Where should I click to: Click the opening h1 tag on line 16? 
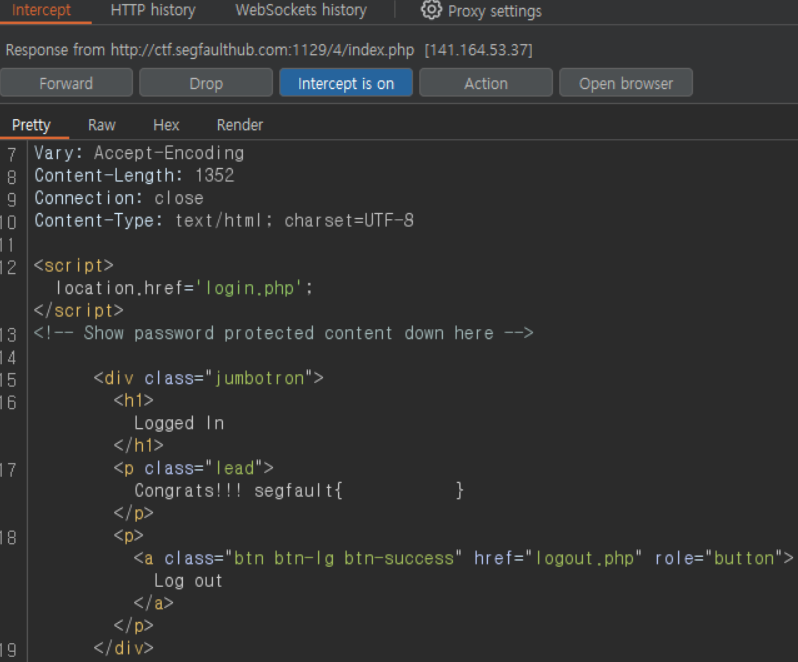pos(133,400)
